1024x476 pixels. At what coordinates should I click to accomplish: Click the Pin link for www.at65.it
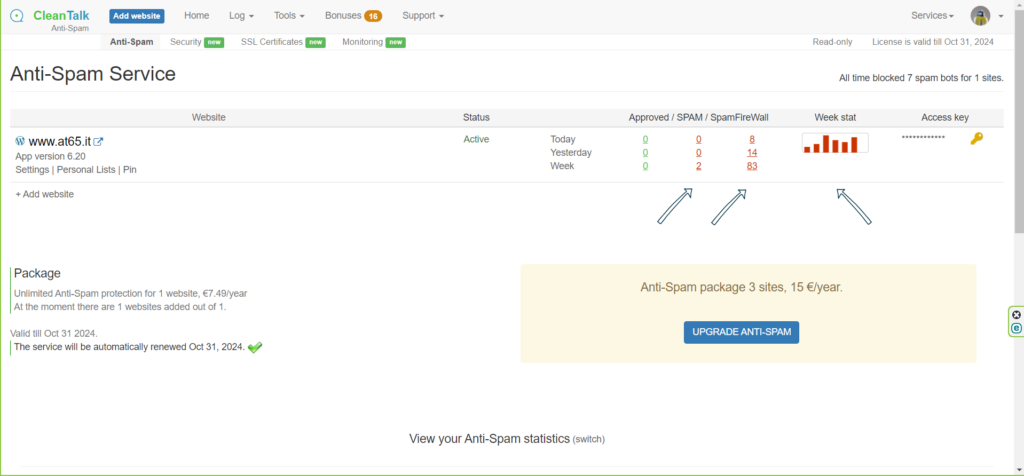click(x=130, y=169)
